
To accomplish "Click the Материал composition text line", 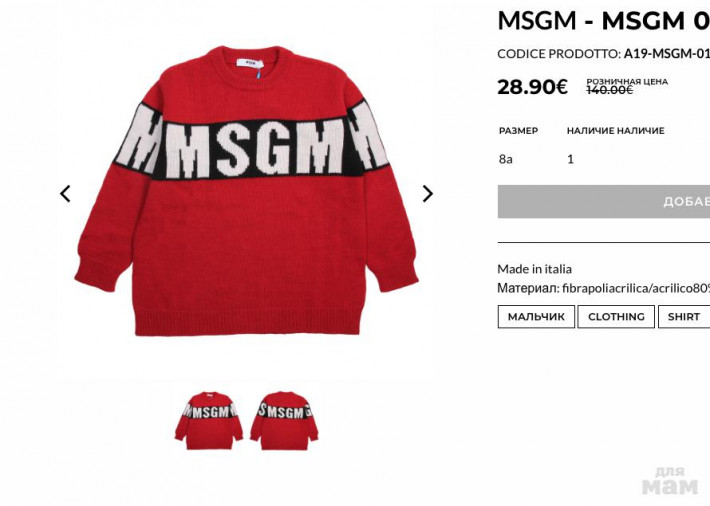I will click(604, 288).
